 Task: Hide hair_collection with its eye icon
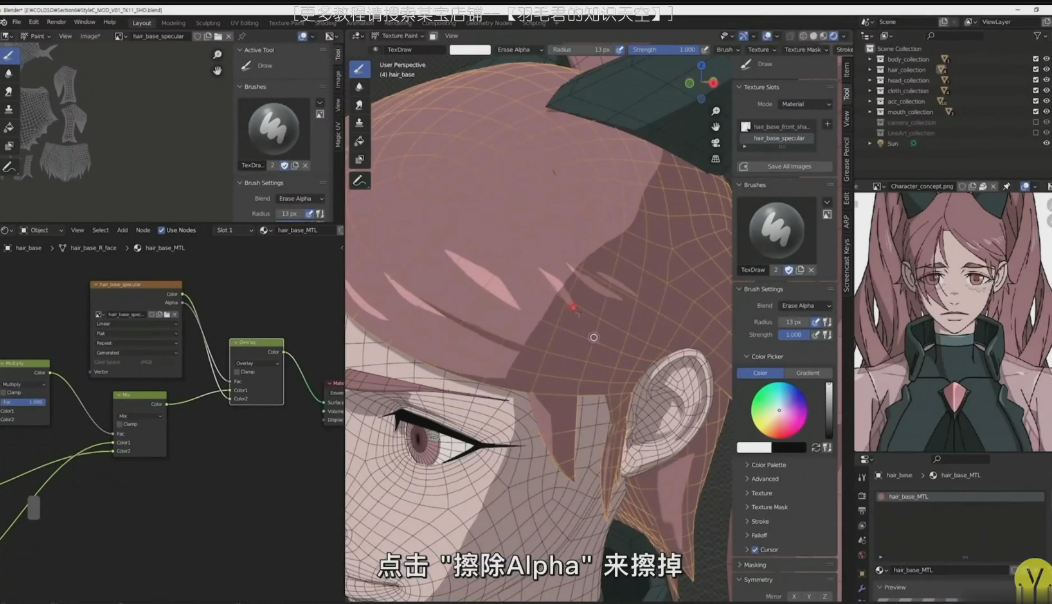(x=1046, y=70)
